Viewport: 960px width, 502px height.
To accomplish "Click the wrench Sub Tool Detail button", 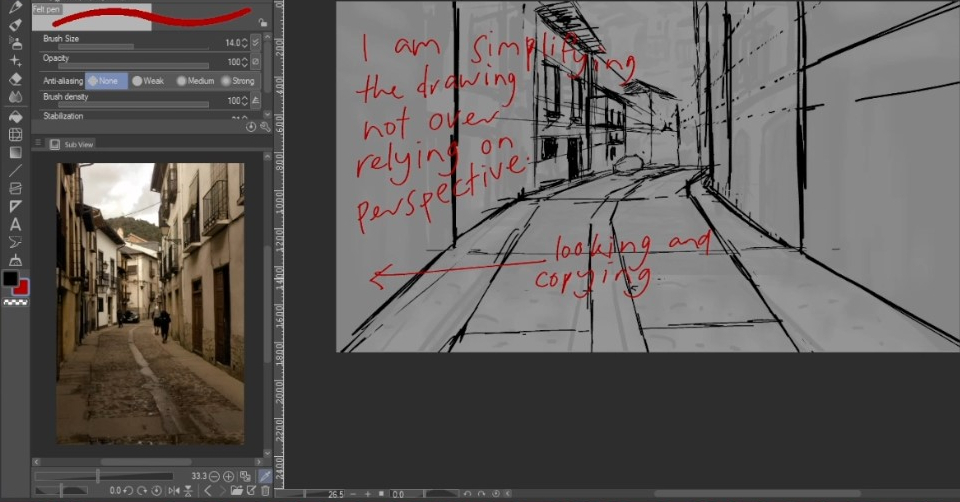I will (265, 127).
